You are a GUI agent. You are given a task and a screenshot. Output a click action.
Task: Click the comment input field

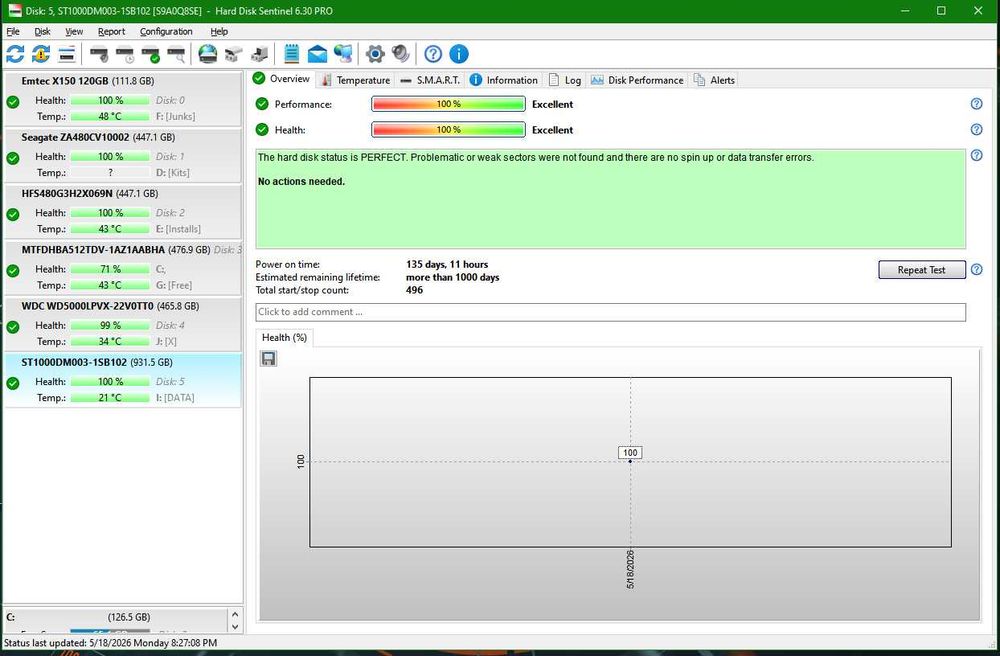pyautogui.click(x=610, y=312)
